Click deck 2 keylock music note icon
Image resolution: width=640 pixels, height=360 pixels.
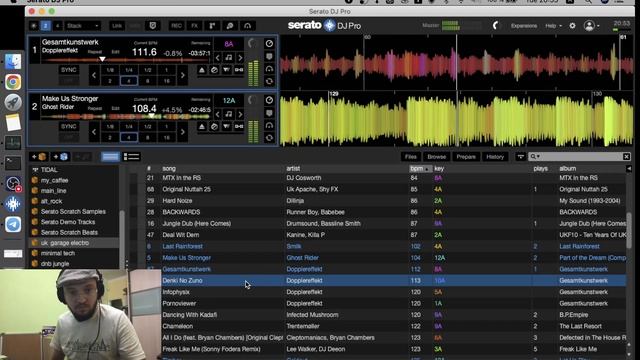(229, 114)
